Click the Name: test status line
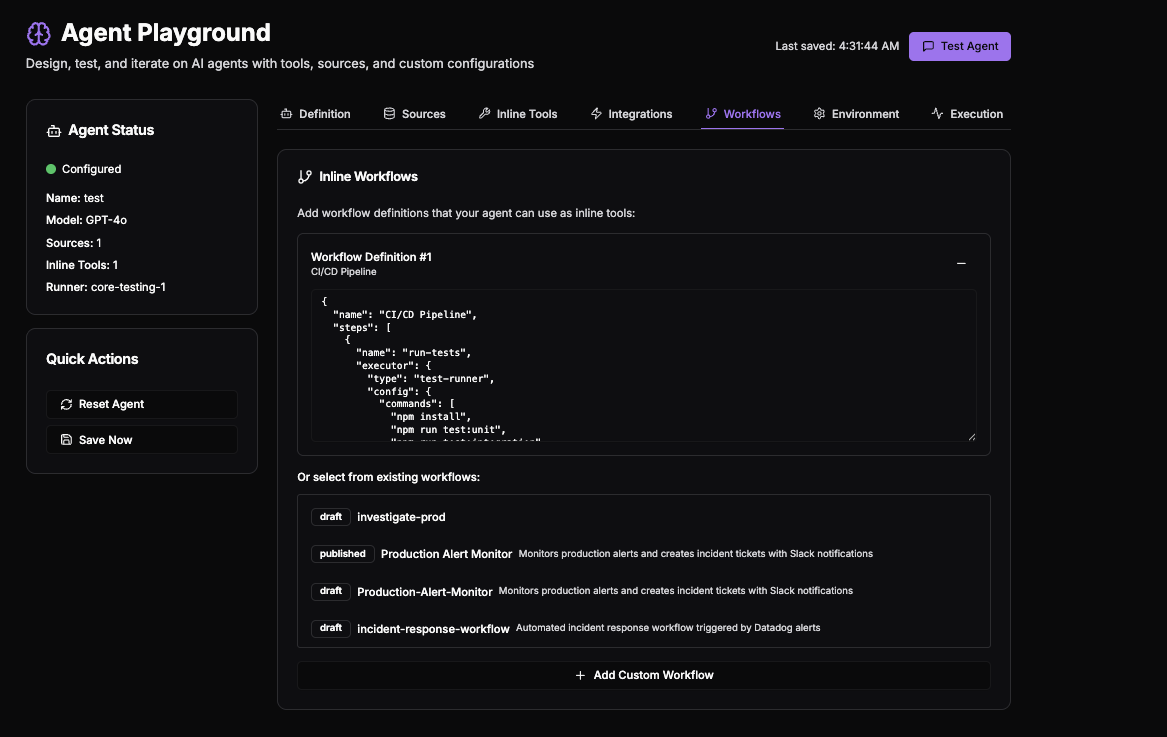 click(74, 198)
